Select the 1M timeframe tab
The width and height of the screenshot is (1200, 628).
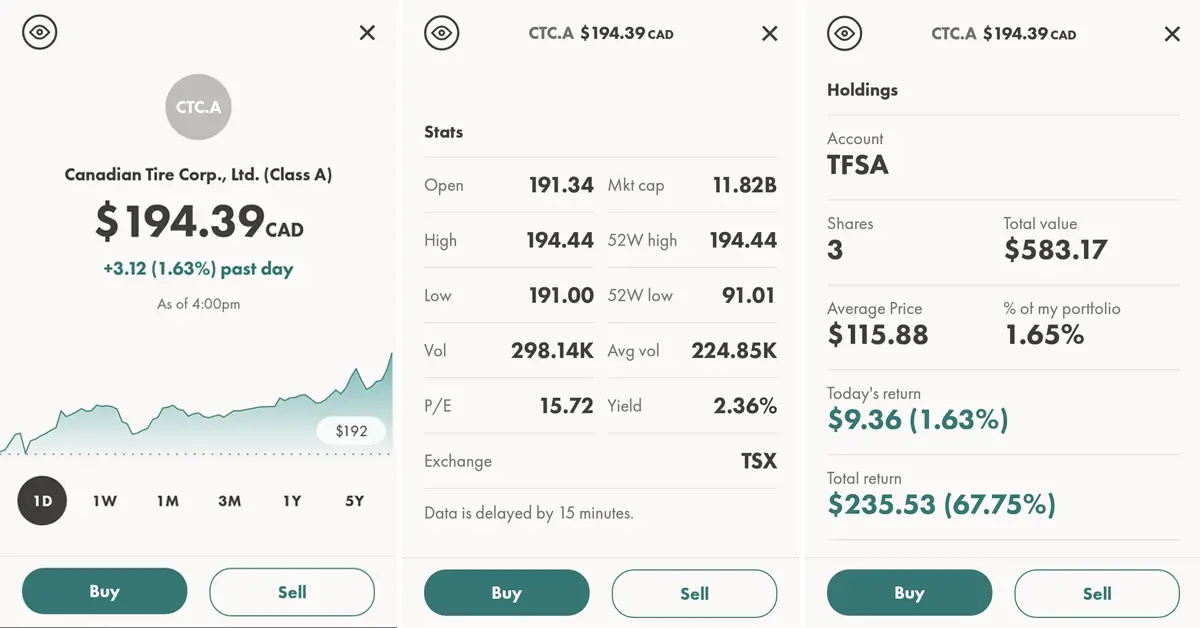tap(167, 501)
